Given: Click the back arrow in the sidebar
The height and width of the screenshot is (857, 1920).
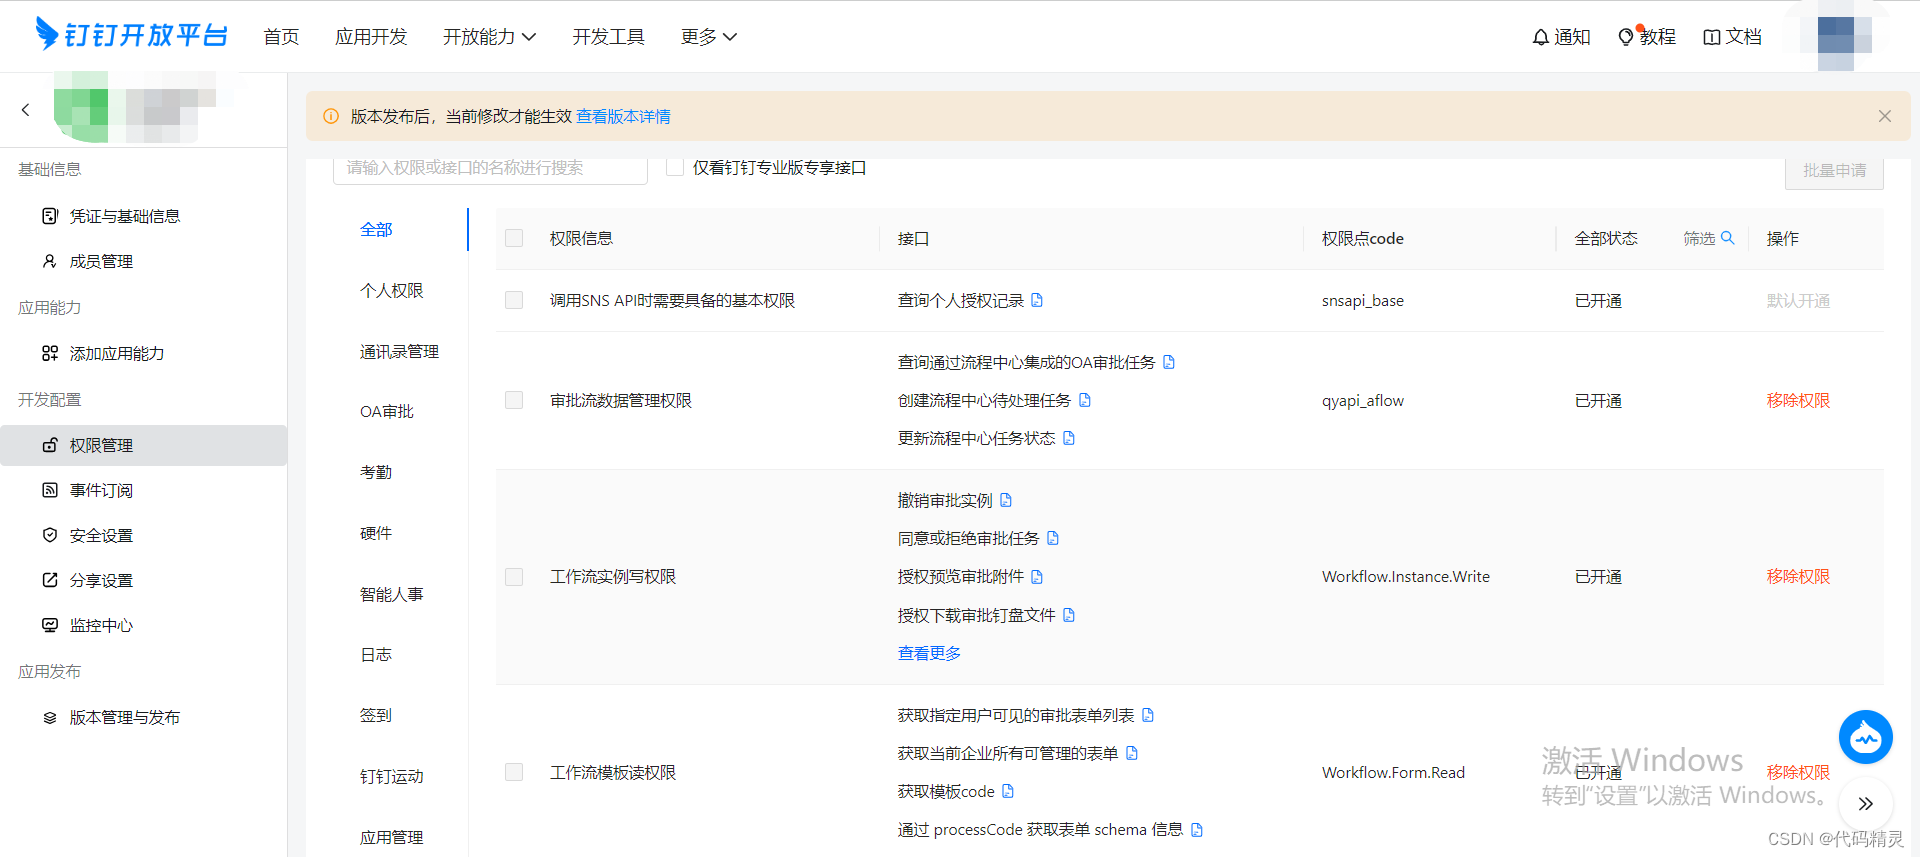Looking at the screenshot, I should tap(26, 110).
